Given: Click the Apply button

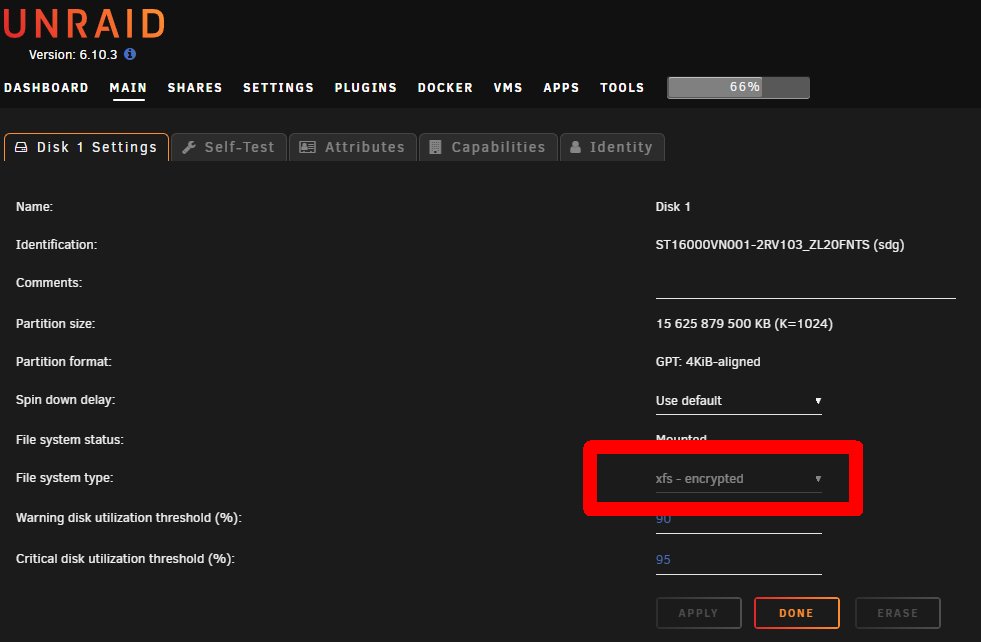Looking at the screenshot, I should pyautogui.click(x=699, y=613).
